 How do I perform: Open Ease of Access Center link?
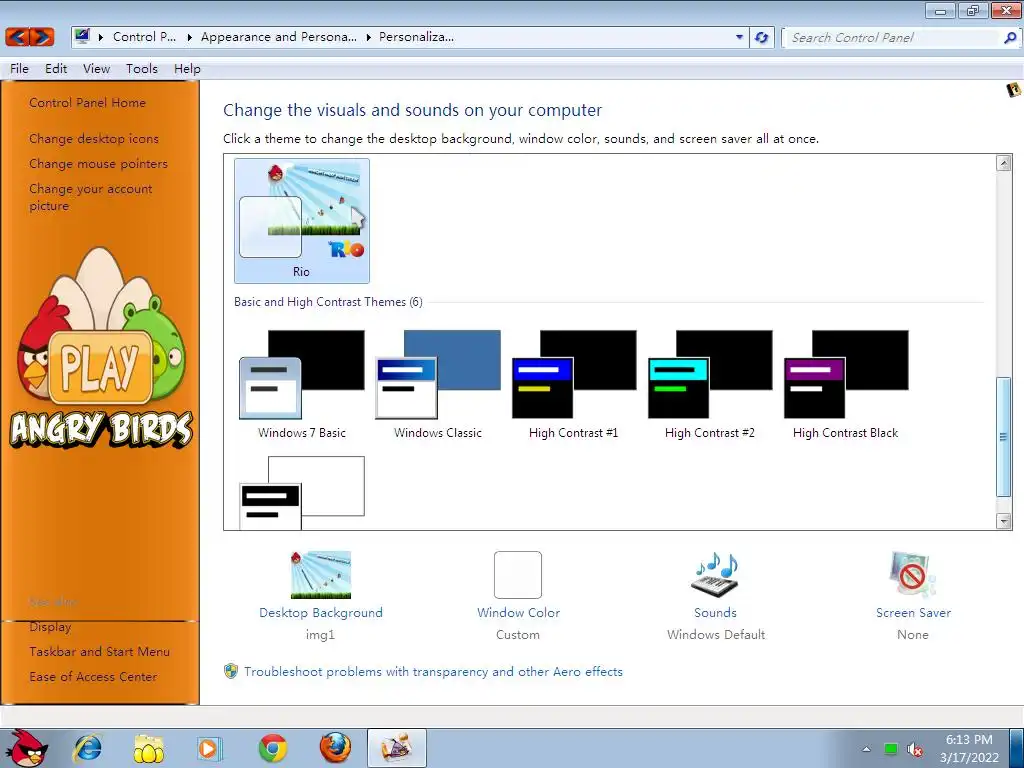93,677
